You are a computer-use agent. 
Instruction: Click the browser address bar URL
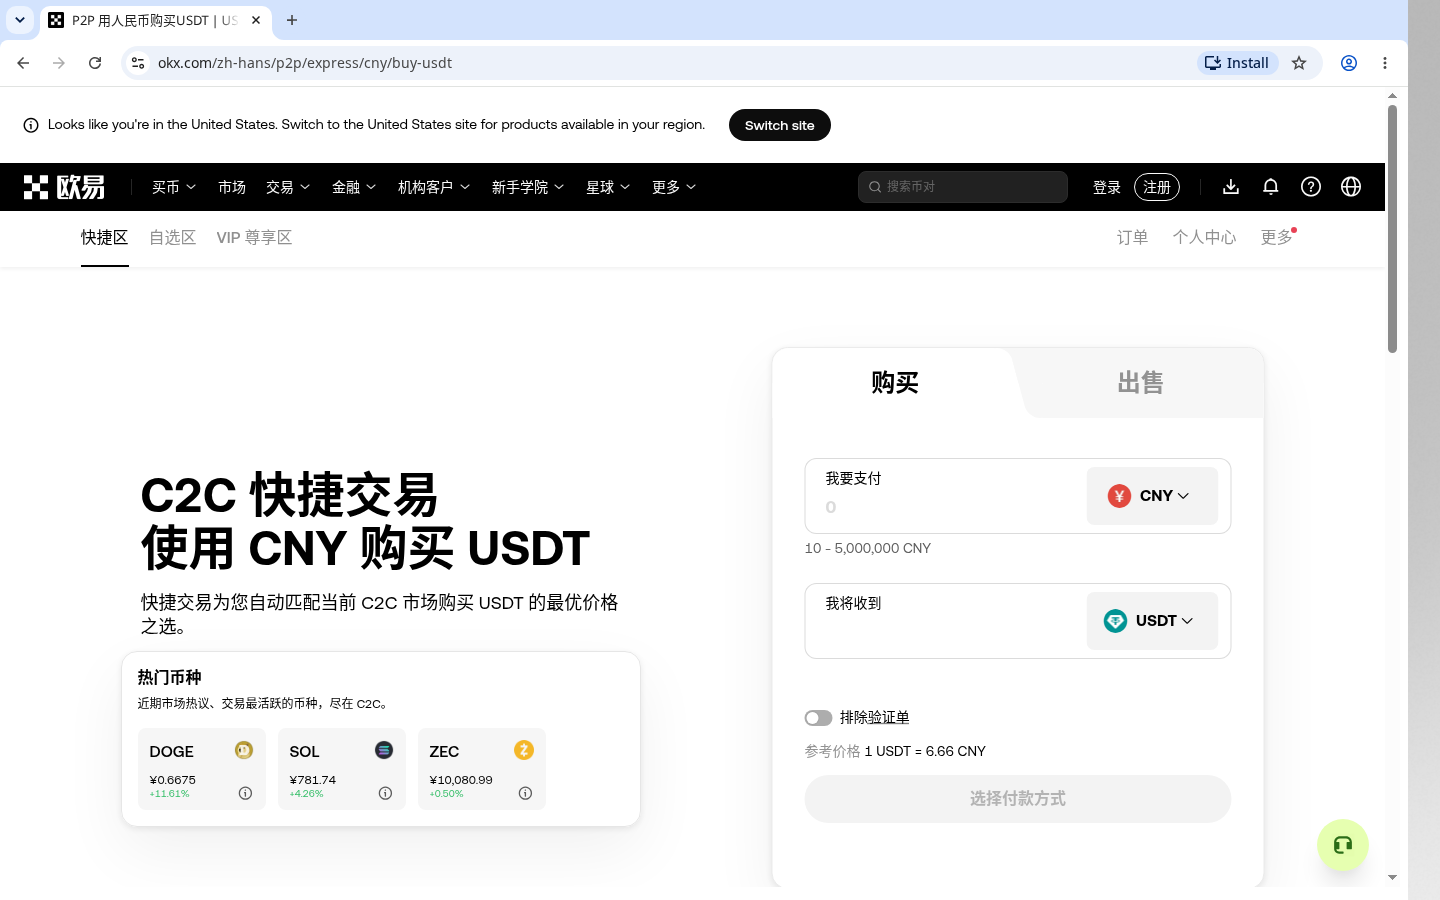pyautogui.click(x=305, y=63)
